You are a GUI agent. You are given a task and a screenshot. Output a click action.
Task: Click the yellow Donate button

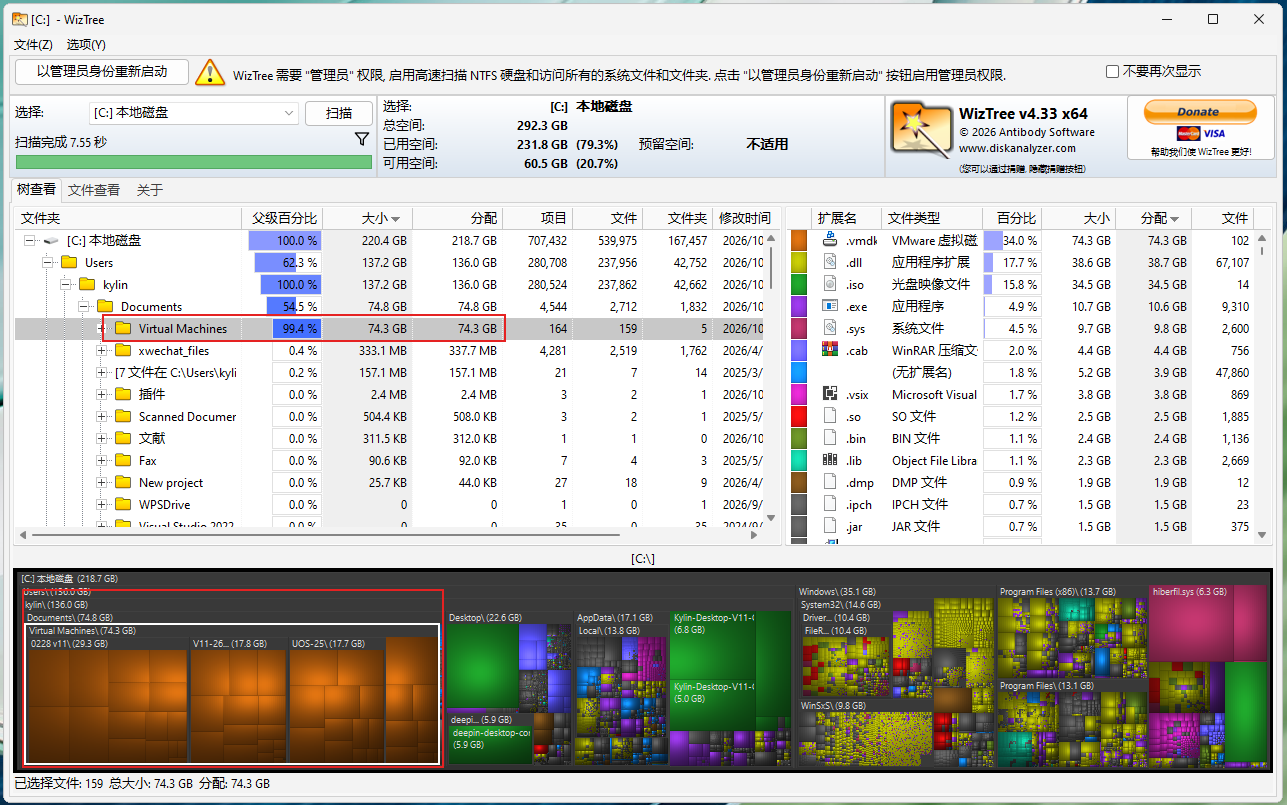click(x=1199, y=112)
